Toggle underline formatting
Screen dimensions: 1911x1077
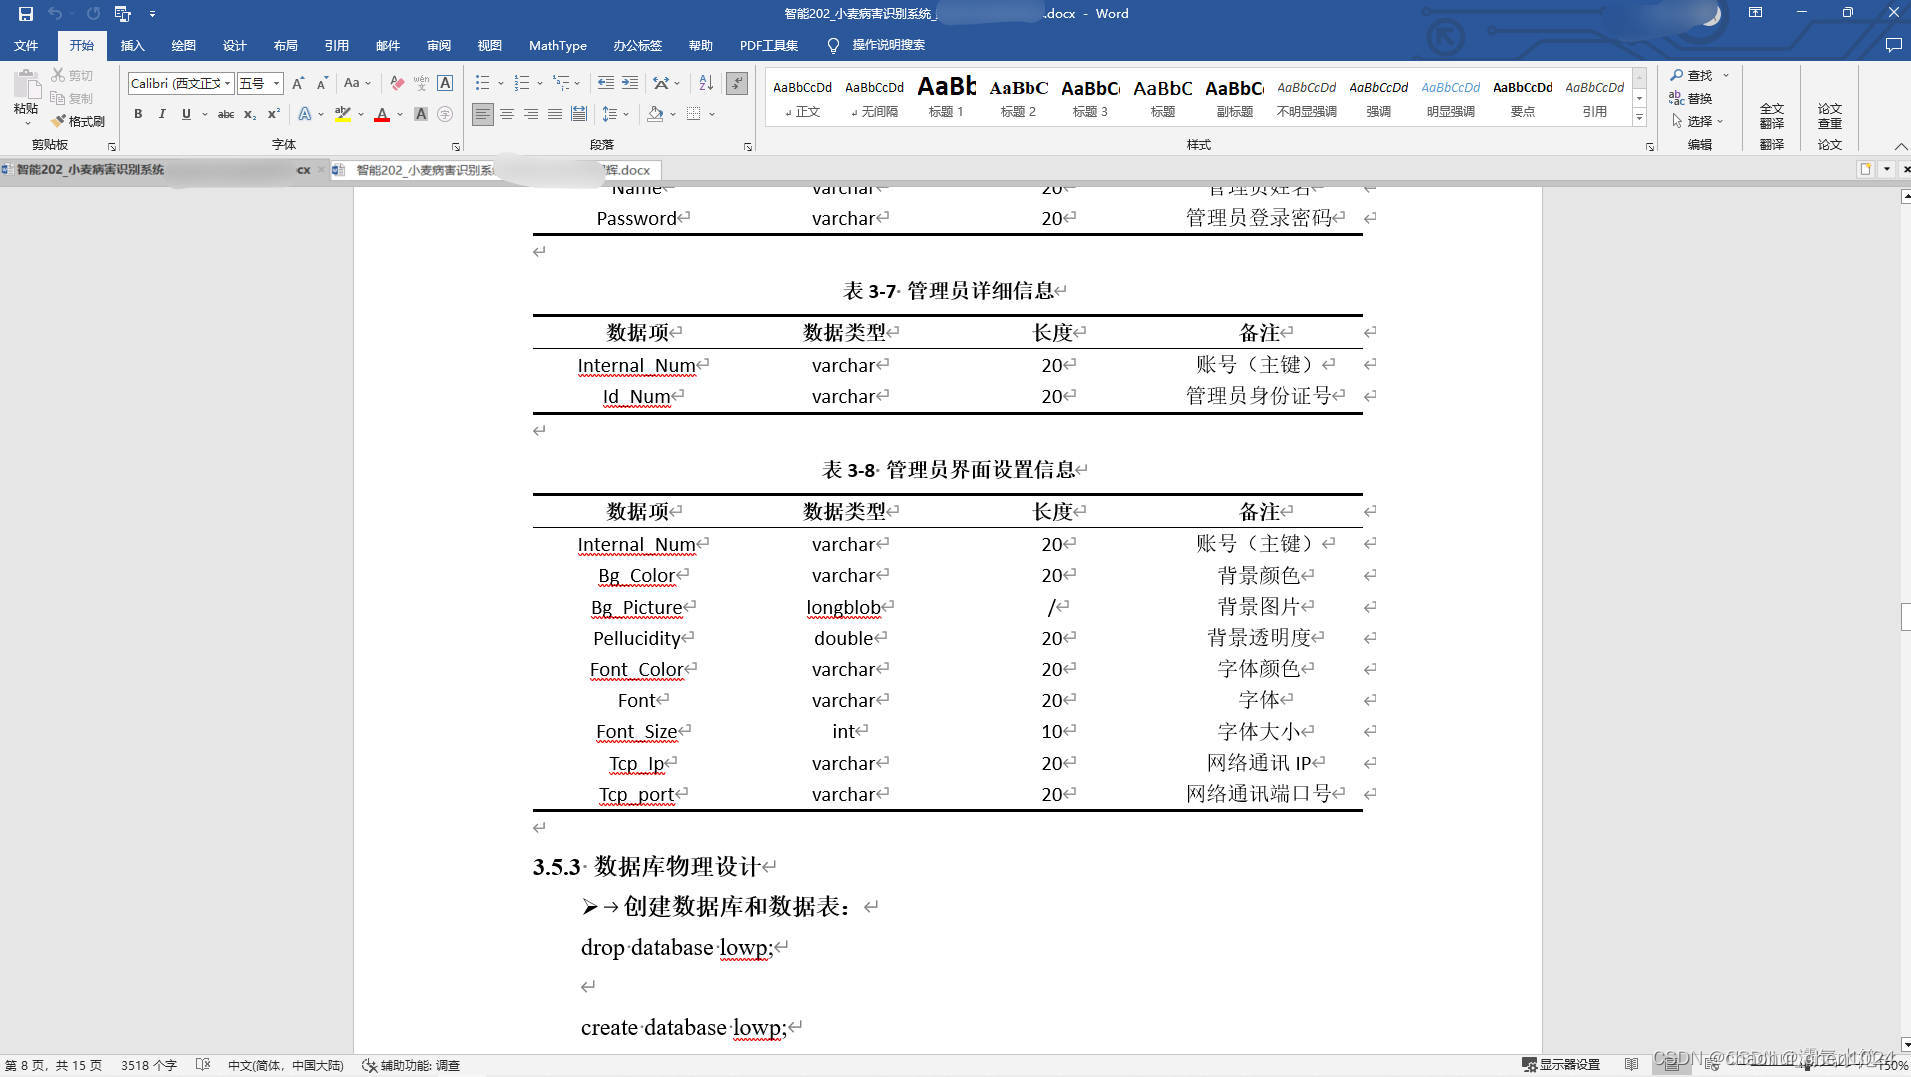[x=186, y=114]
